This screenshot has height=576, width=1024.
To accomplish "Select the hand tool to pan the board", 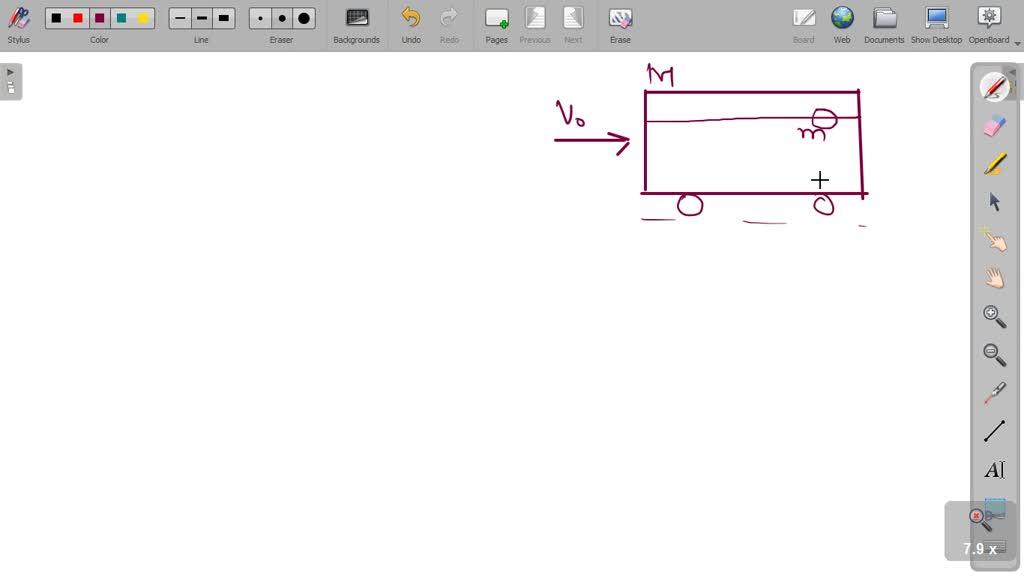I will (x=993, y=278).
